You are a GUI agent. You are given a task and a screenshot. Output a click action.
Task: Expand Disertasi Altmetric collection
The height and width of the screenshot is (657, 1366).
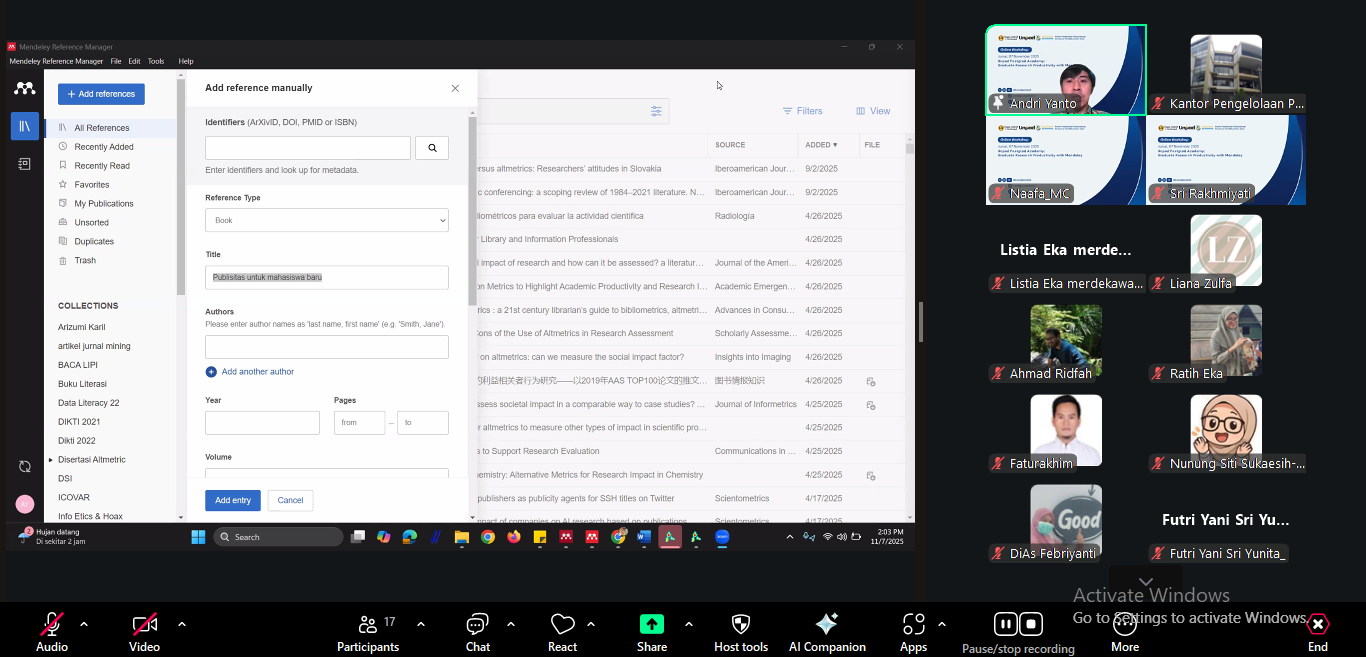pyautogui.click(x=51, y=460)
